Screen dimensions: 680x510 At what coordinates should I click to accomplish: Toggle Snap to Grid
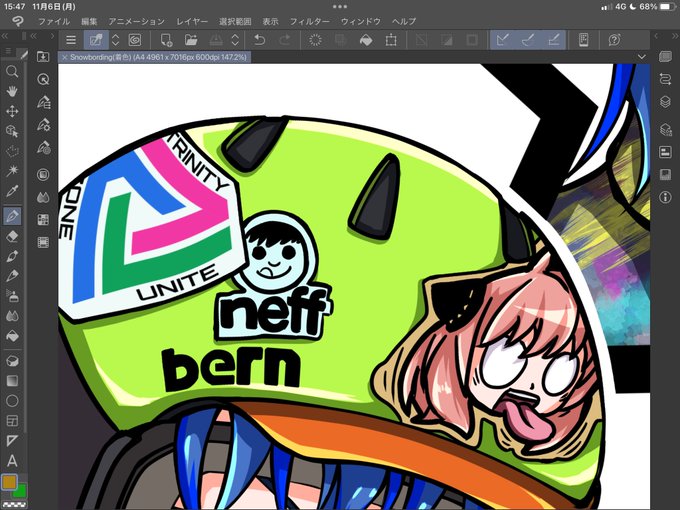[x=553, y=40]
